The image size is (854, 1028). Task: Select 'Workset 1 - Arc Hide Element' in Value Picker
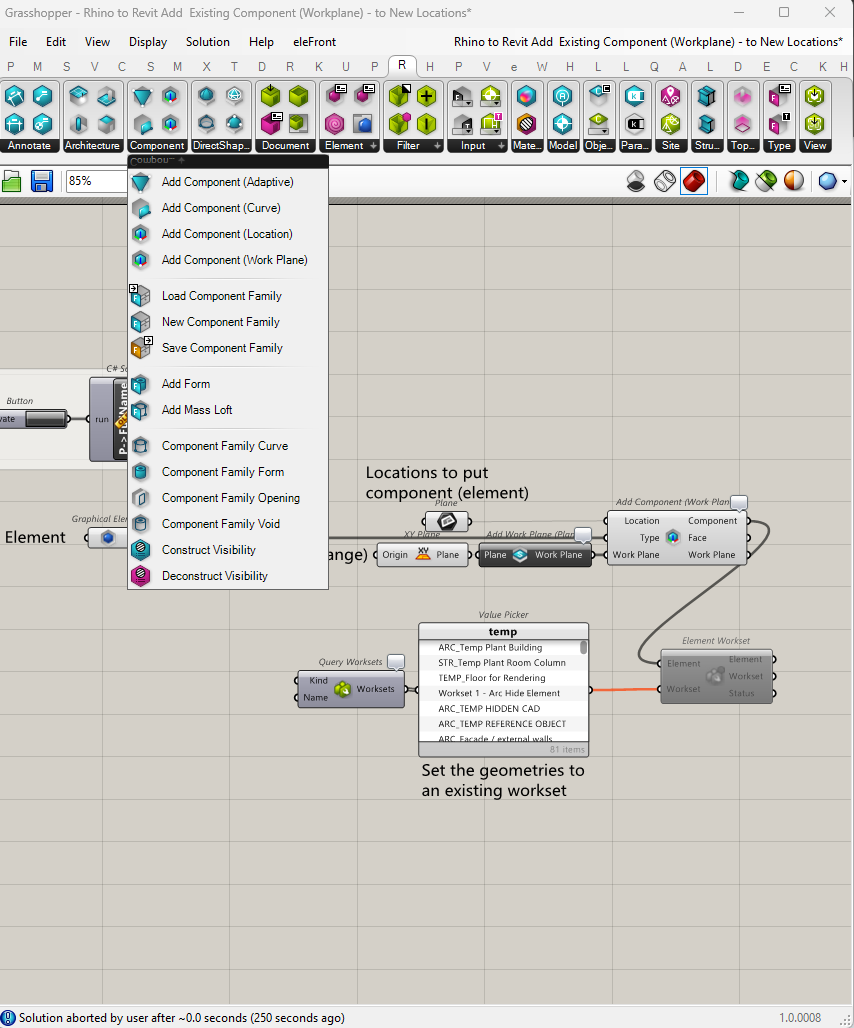coord(499,693)
